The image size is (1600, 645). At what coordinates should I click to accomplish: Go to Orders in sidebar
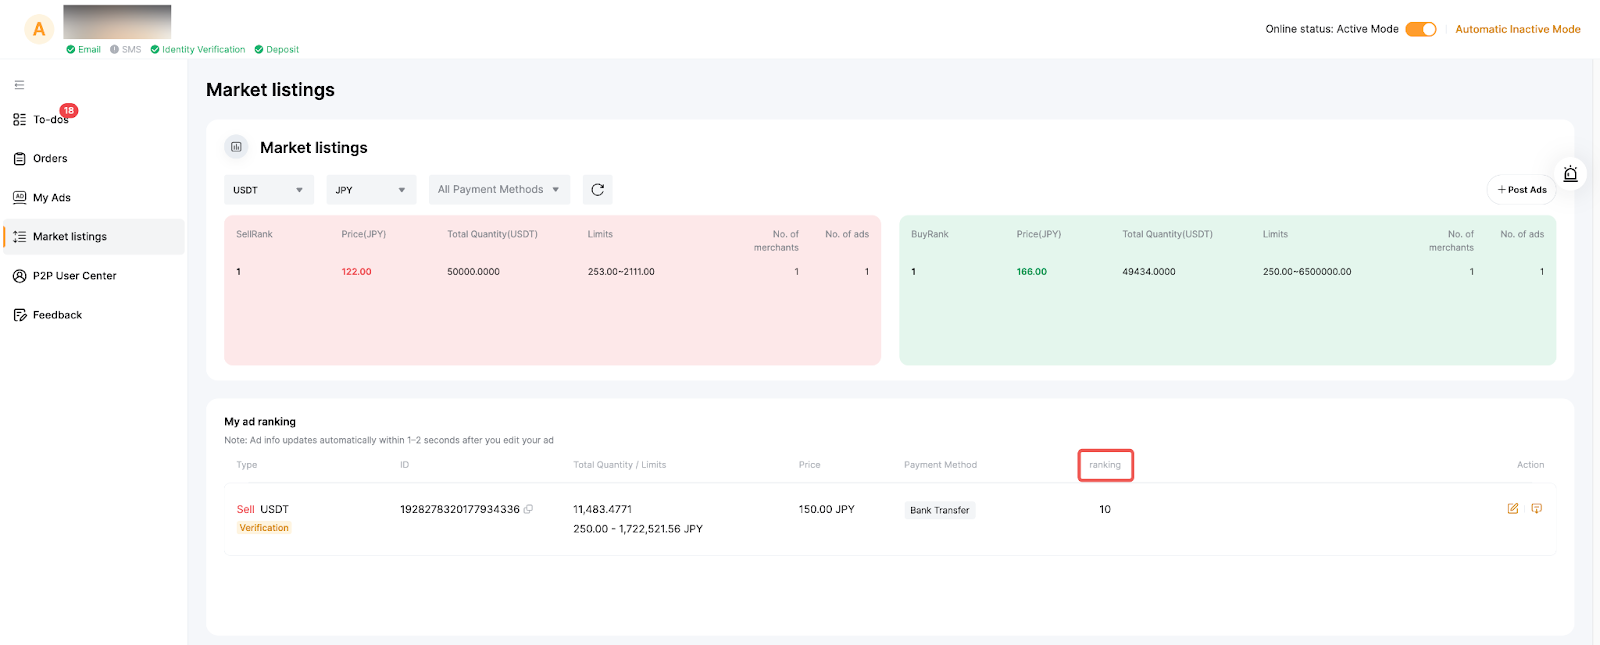tap(50, 159)
